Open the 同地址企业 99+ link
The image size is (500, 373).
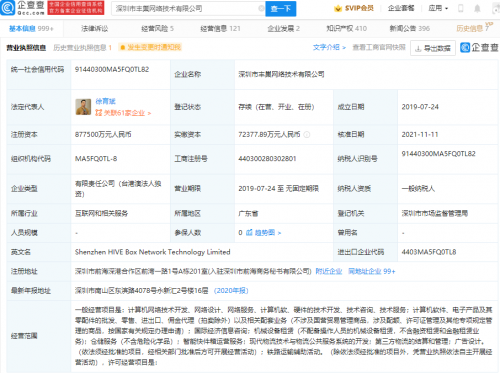[x=372, y=271]
